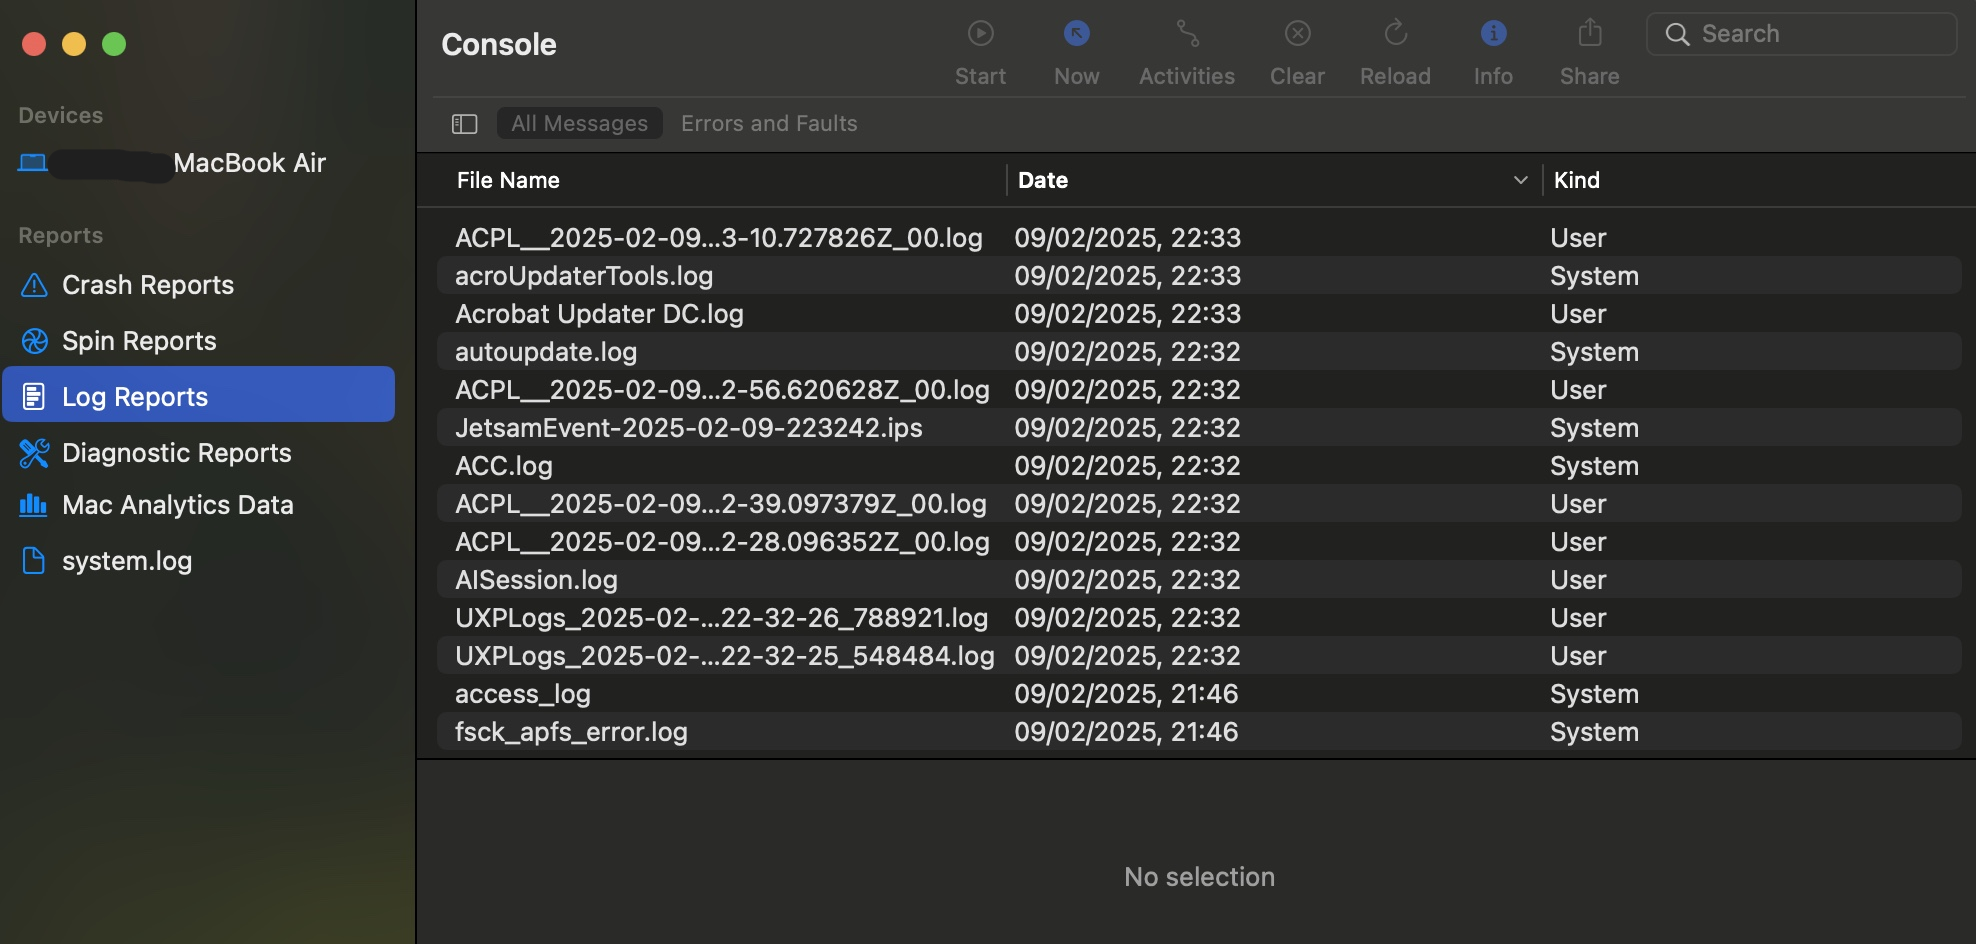
Task: Open Diagnostic Reports in sidebar
Action: click(x=176, y=452)
